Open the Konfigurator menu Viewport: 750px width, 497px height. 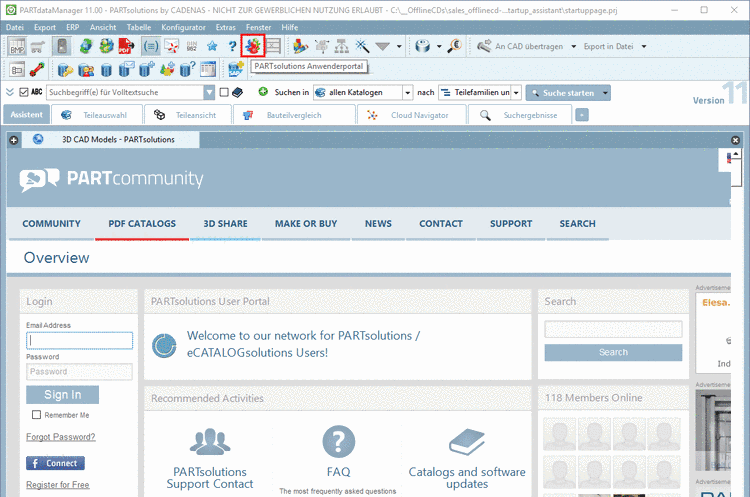183,27
